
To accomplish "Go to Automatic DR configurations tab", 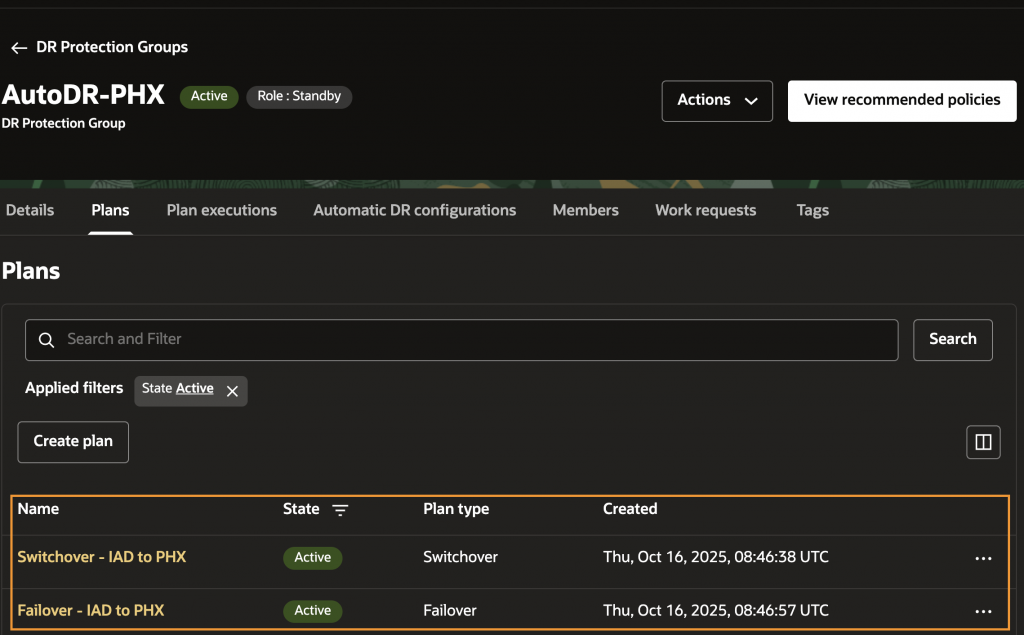I will pos(415,210).
